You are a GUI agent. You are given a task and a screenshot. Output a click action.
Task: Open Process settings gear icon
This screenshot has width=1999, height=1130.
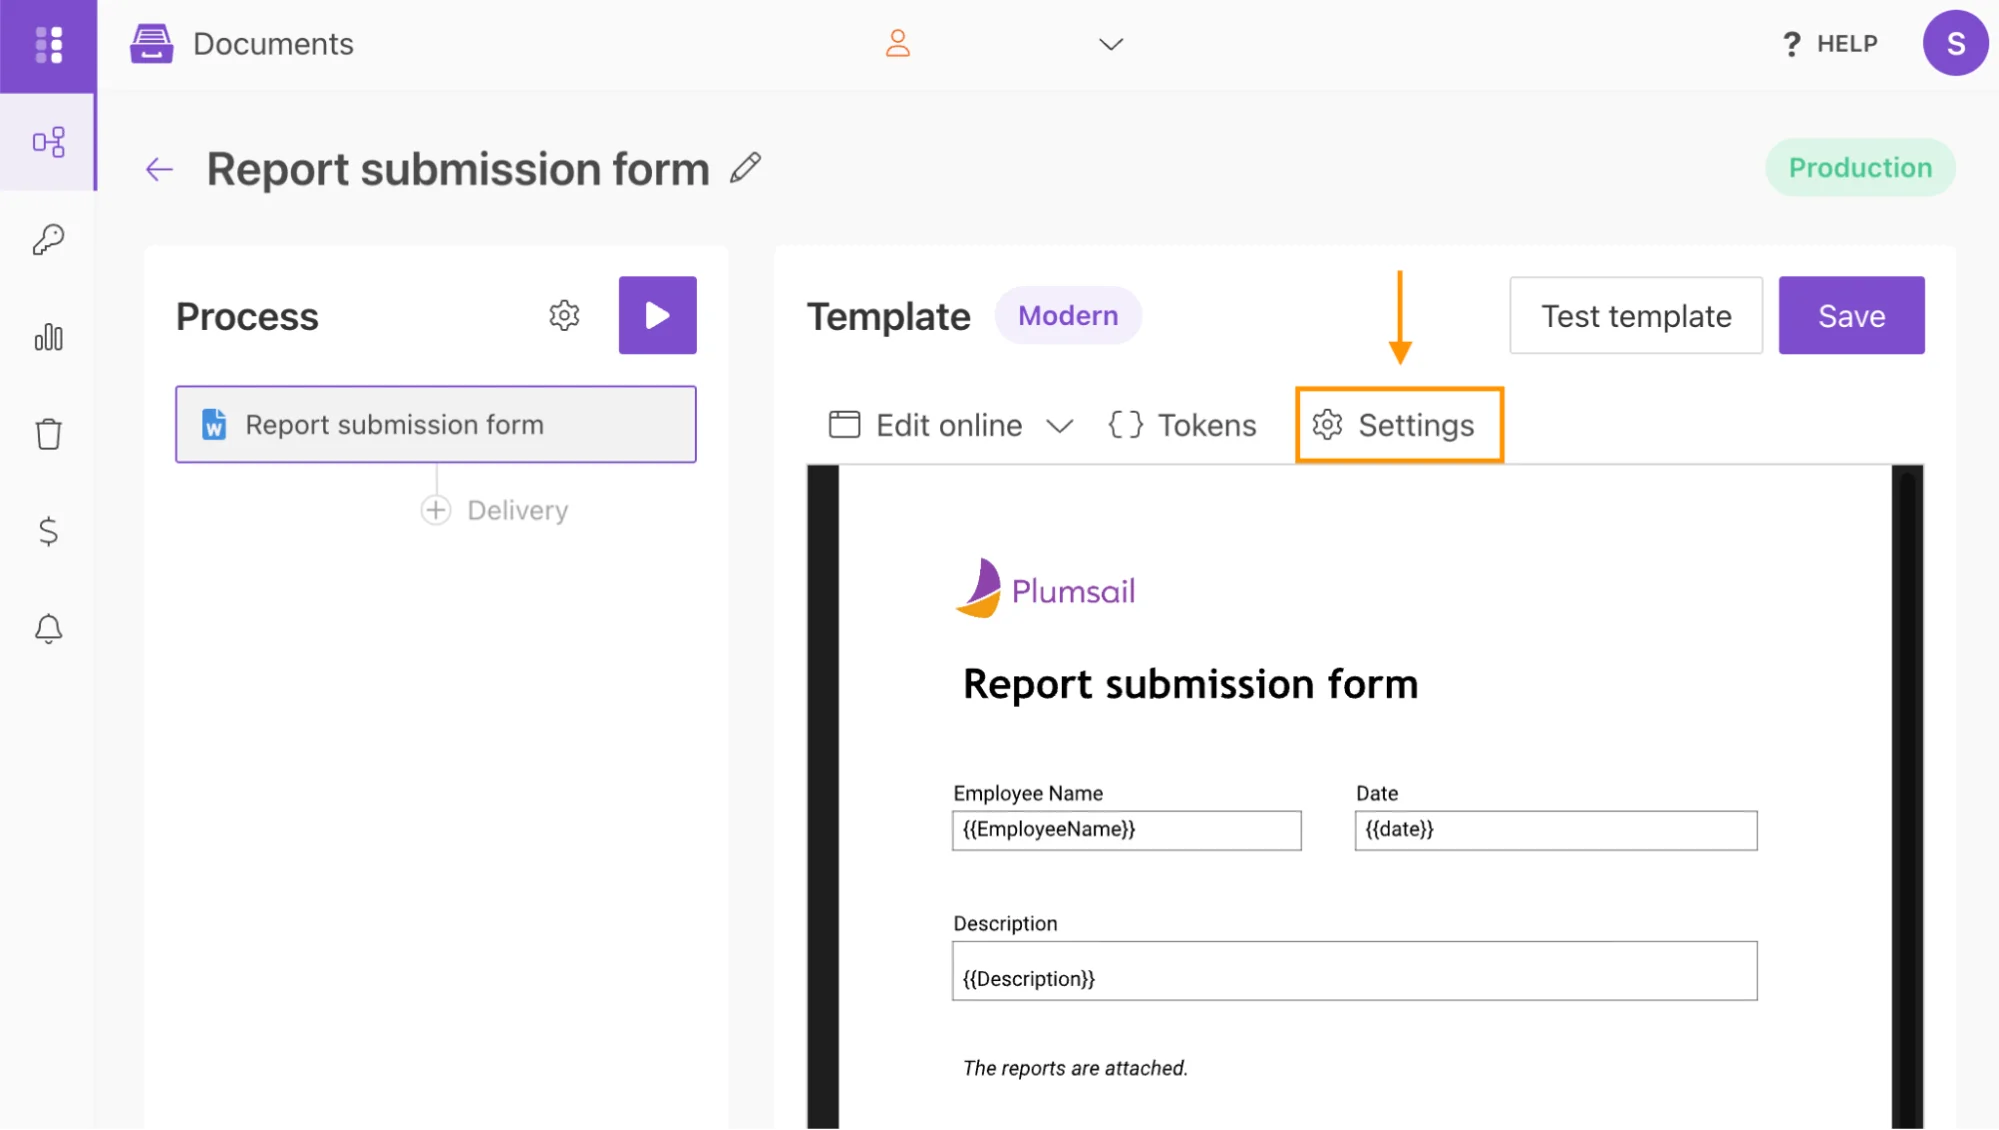coord(564,315)
